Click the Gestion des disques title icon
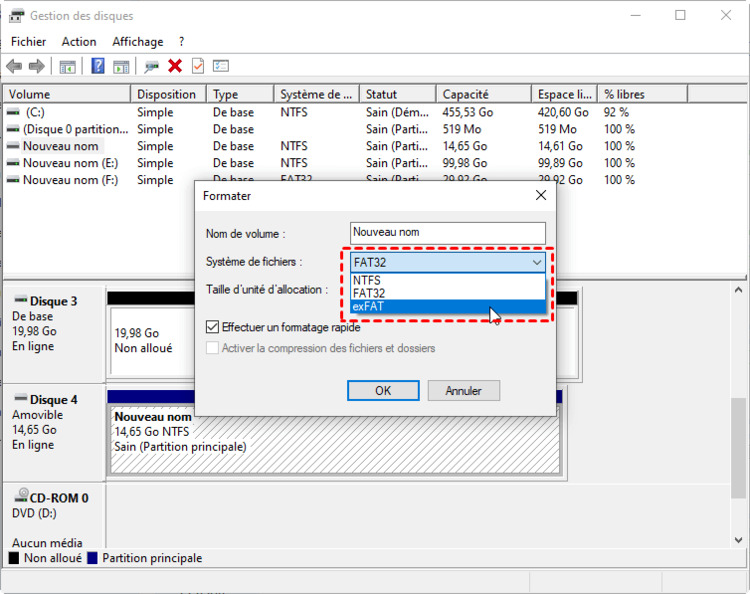This screenshot has height=594, width=750. pos(16,16)
